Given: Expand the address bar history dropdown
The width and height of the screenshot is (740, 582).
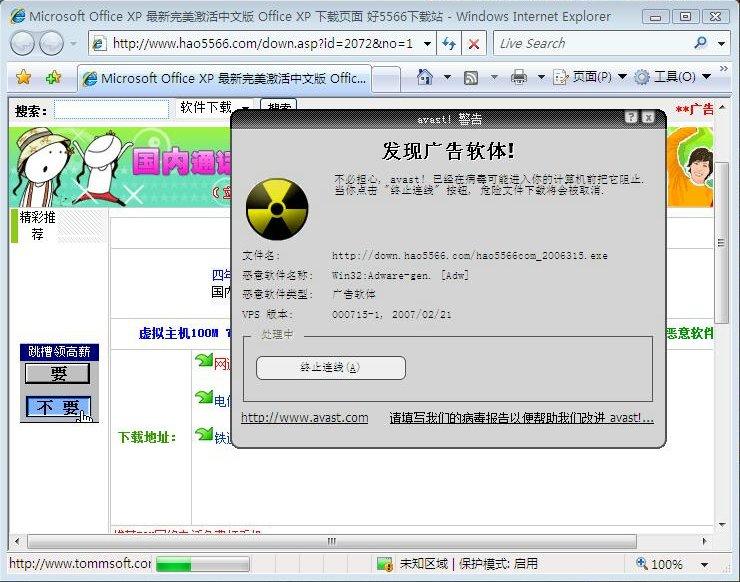Looking at the screenshot, I should coord(427,44).
